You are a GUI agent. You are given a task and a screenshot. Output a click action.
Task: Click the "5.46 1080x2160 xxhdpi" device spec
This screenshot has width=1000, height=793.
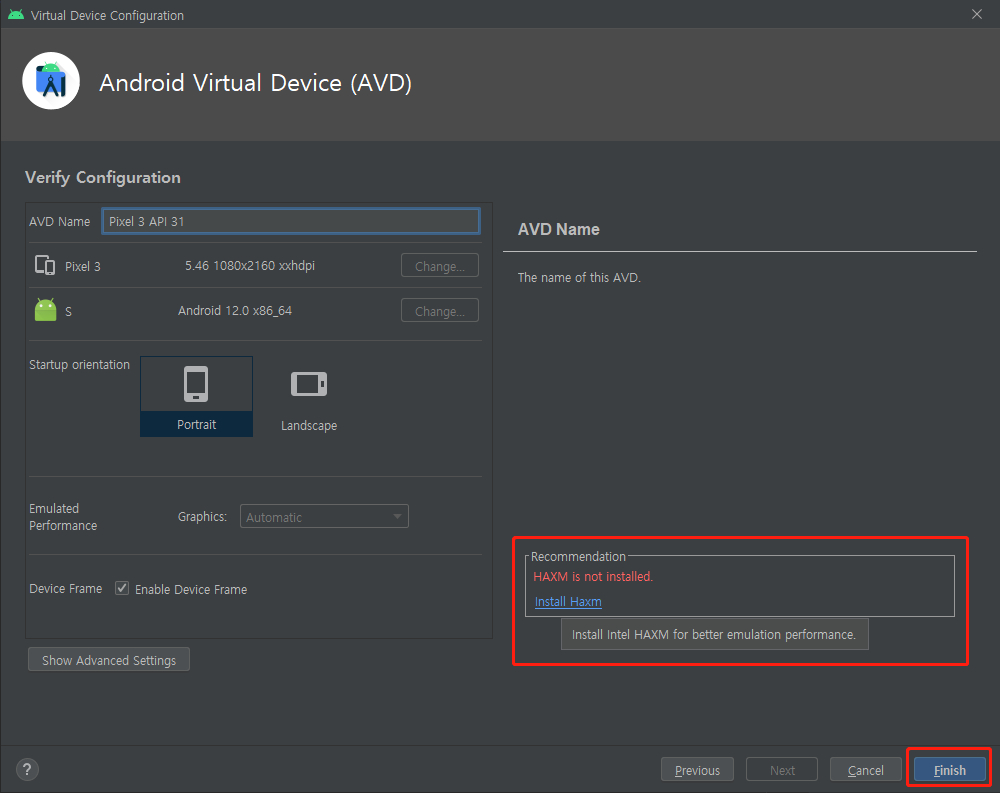250,265
